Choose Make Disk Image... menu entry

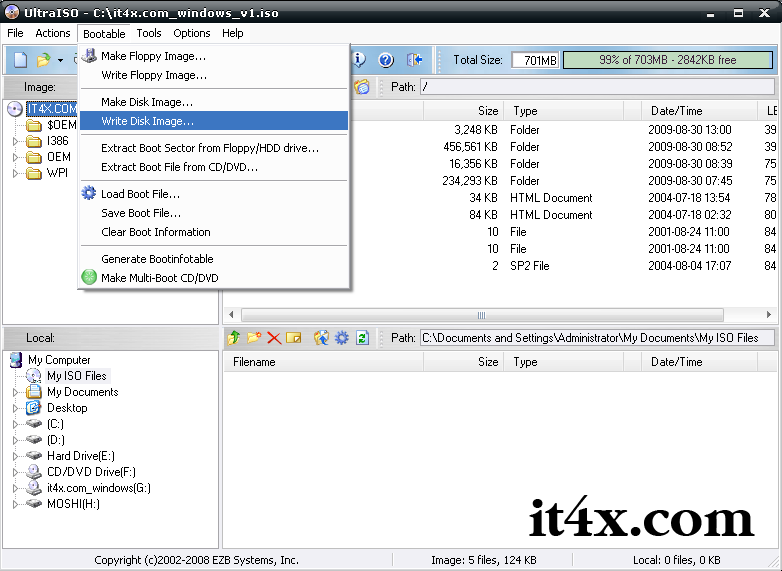pos(214,102)
